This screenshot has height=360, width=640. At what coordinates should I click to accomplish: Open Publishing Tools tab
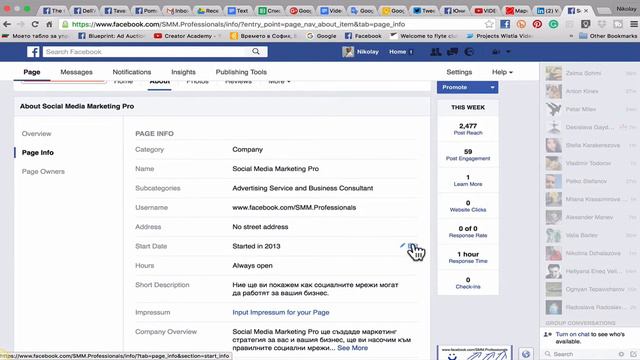(x=241, y=72)
